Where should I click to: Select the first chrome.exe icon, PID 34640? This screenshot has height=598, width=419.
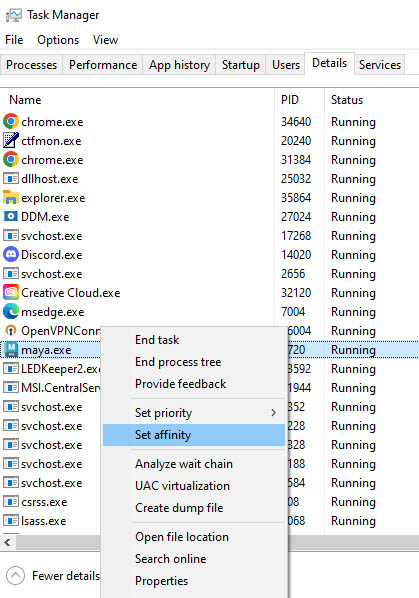11,122
